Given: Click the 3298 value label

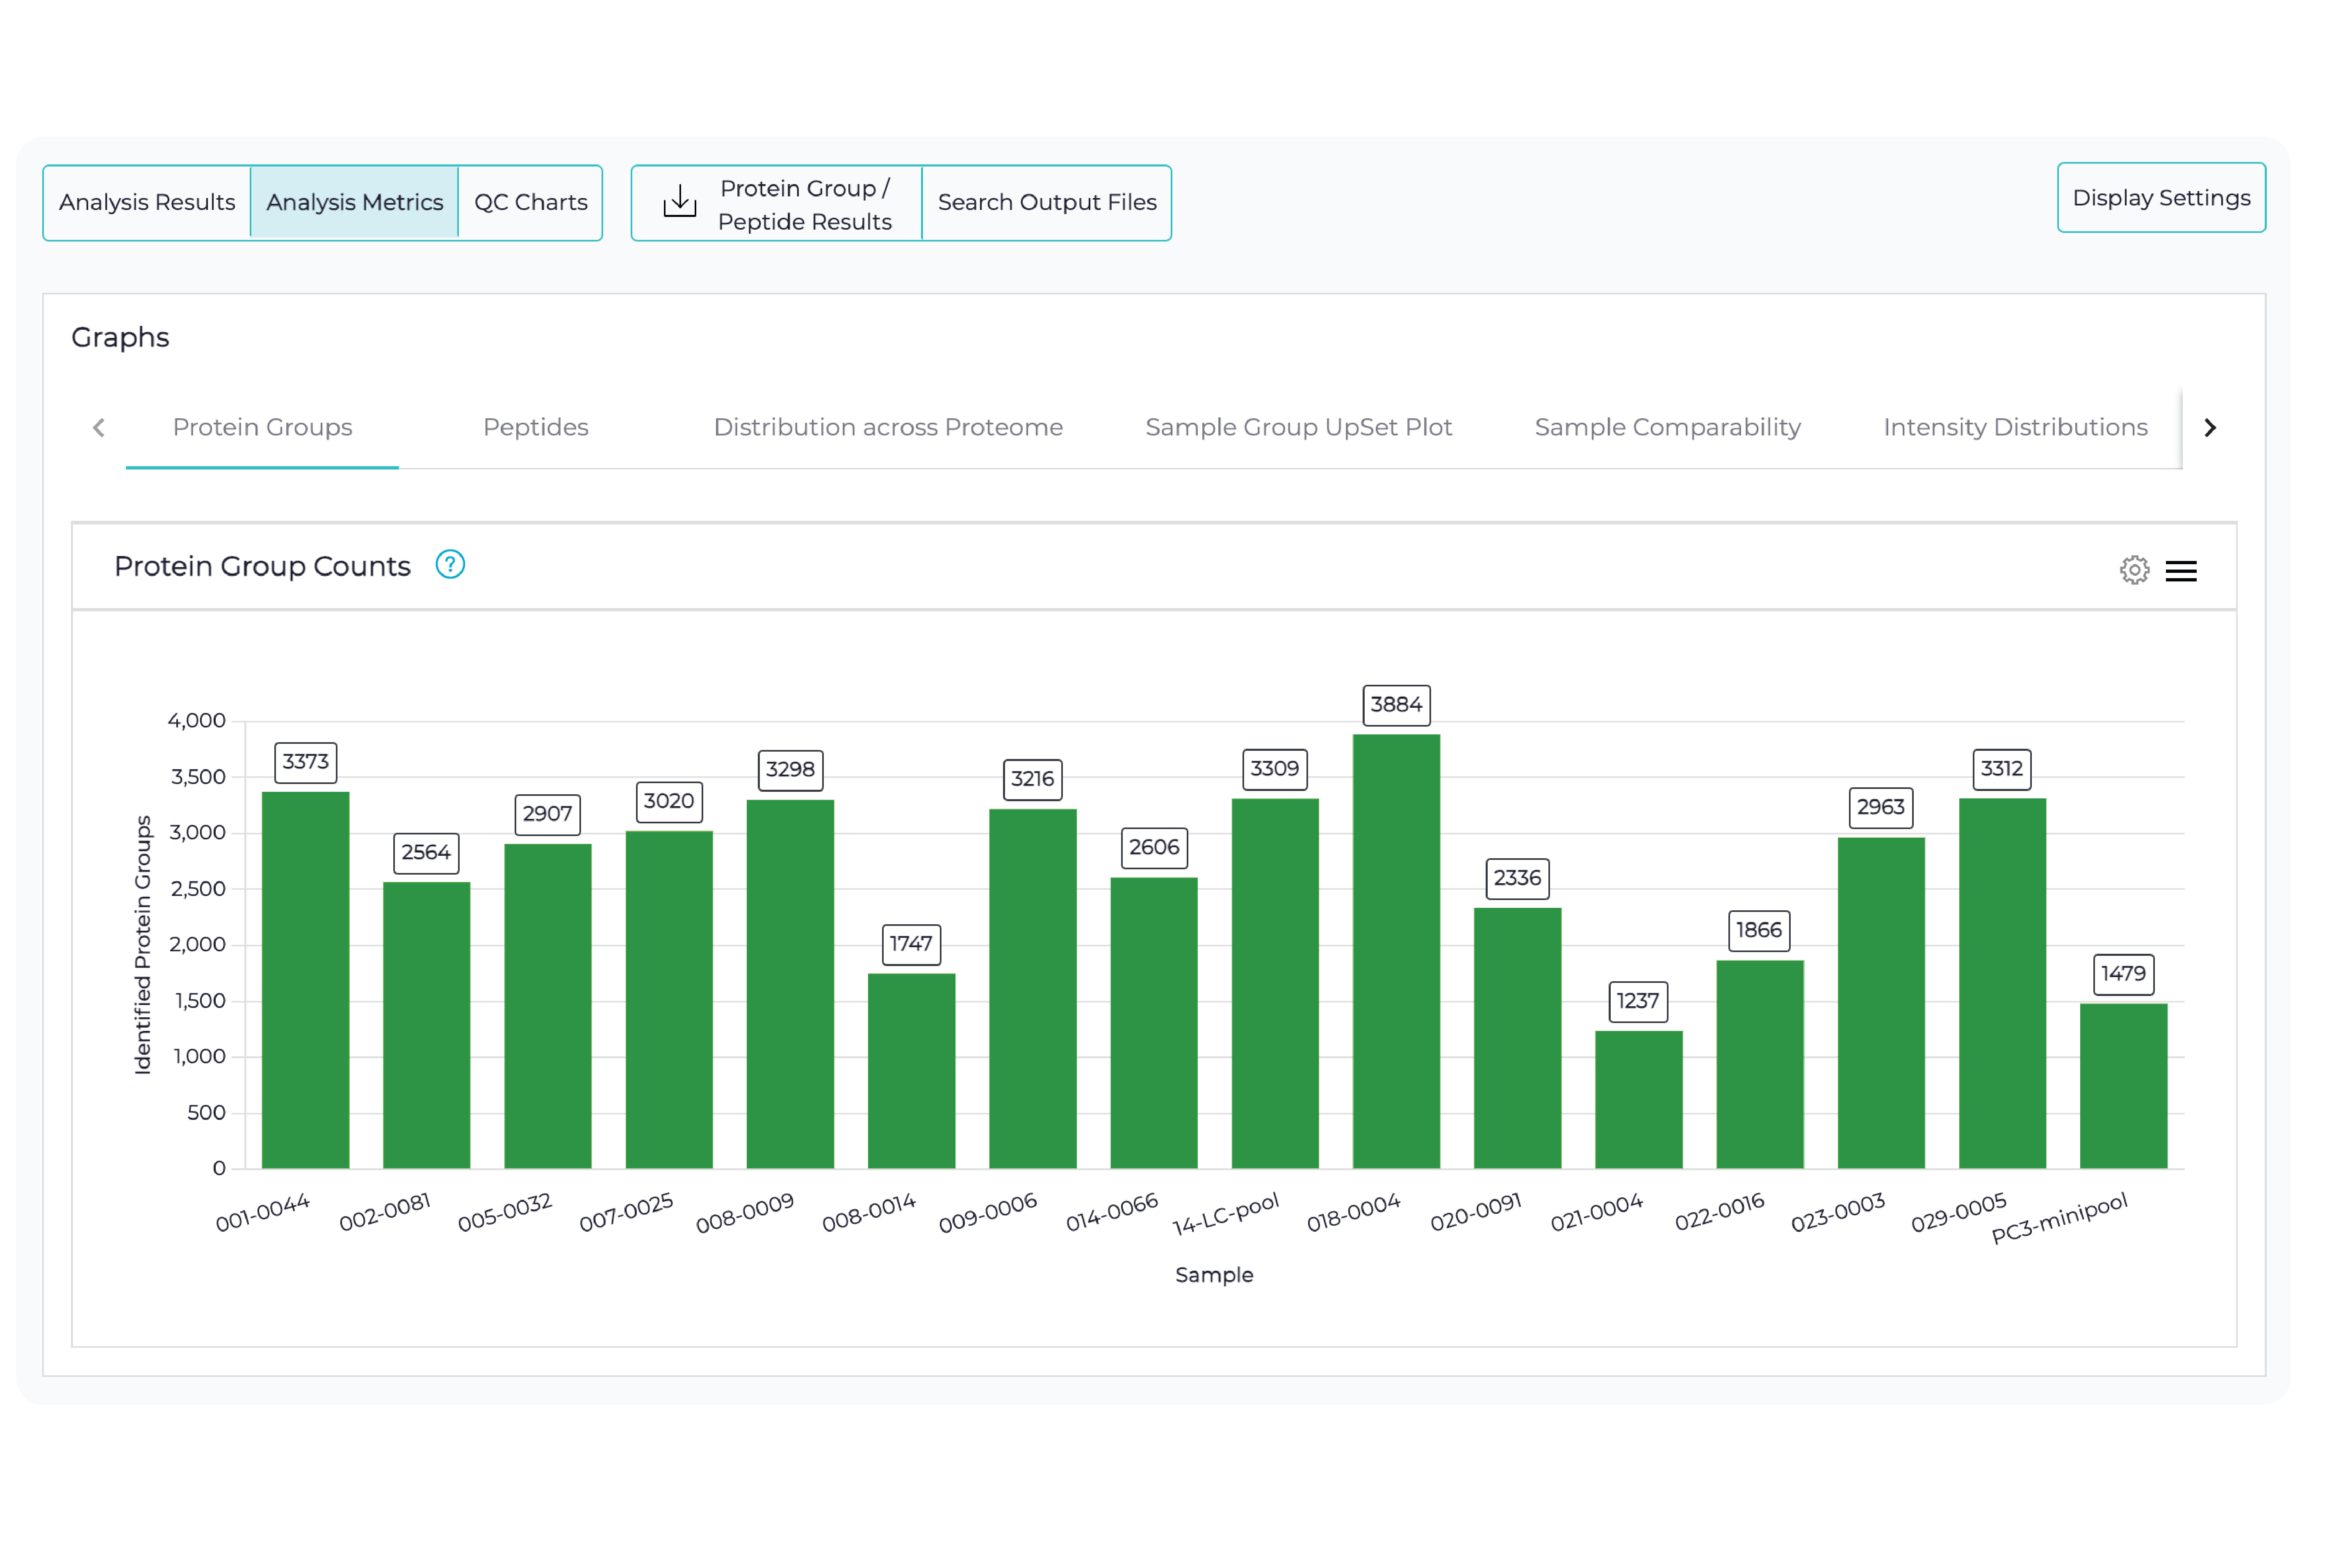Looking at the screenshot, I should point(790,770).
